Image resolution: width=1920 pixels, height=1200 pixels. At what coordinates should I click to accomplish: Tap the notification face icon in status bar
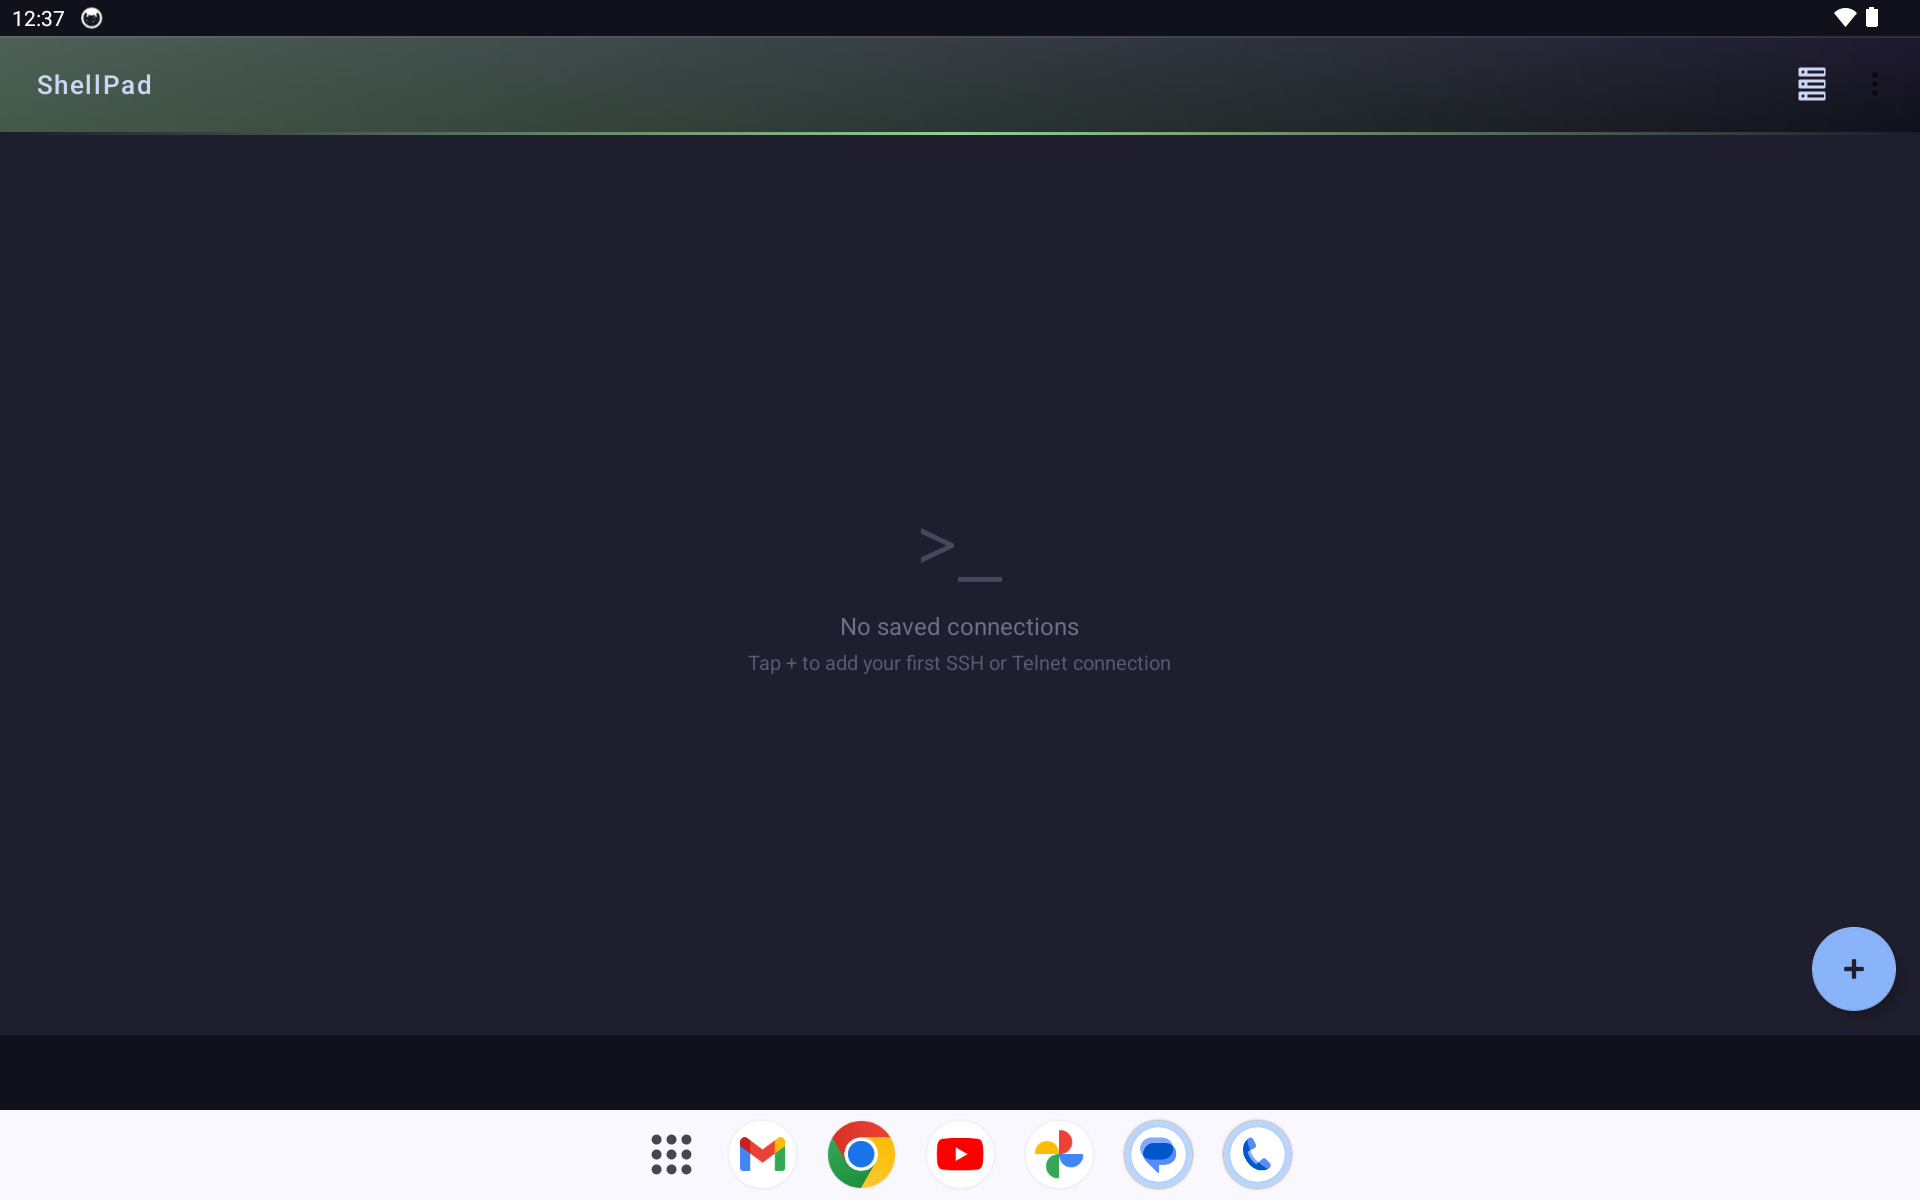click(91, 18)
